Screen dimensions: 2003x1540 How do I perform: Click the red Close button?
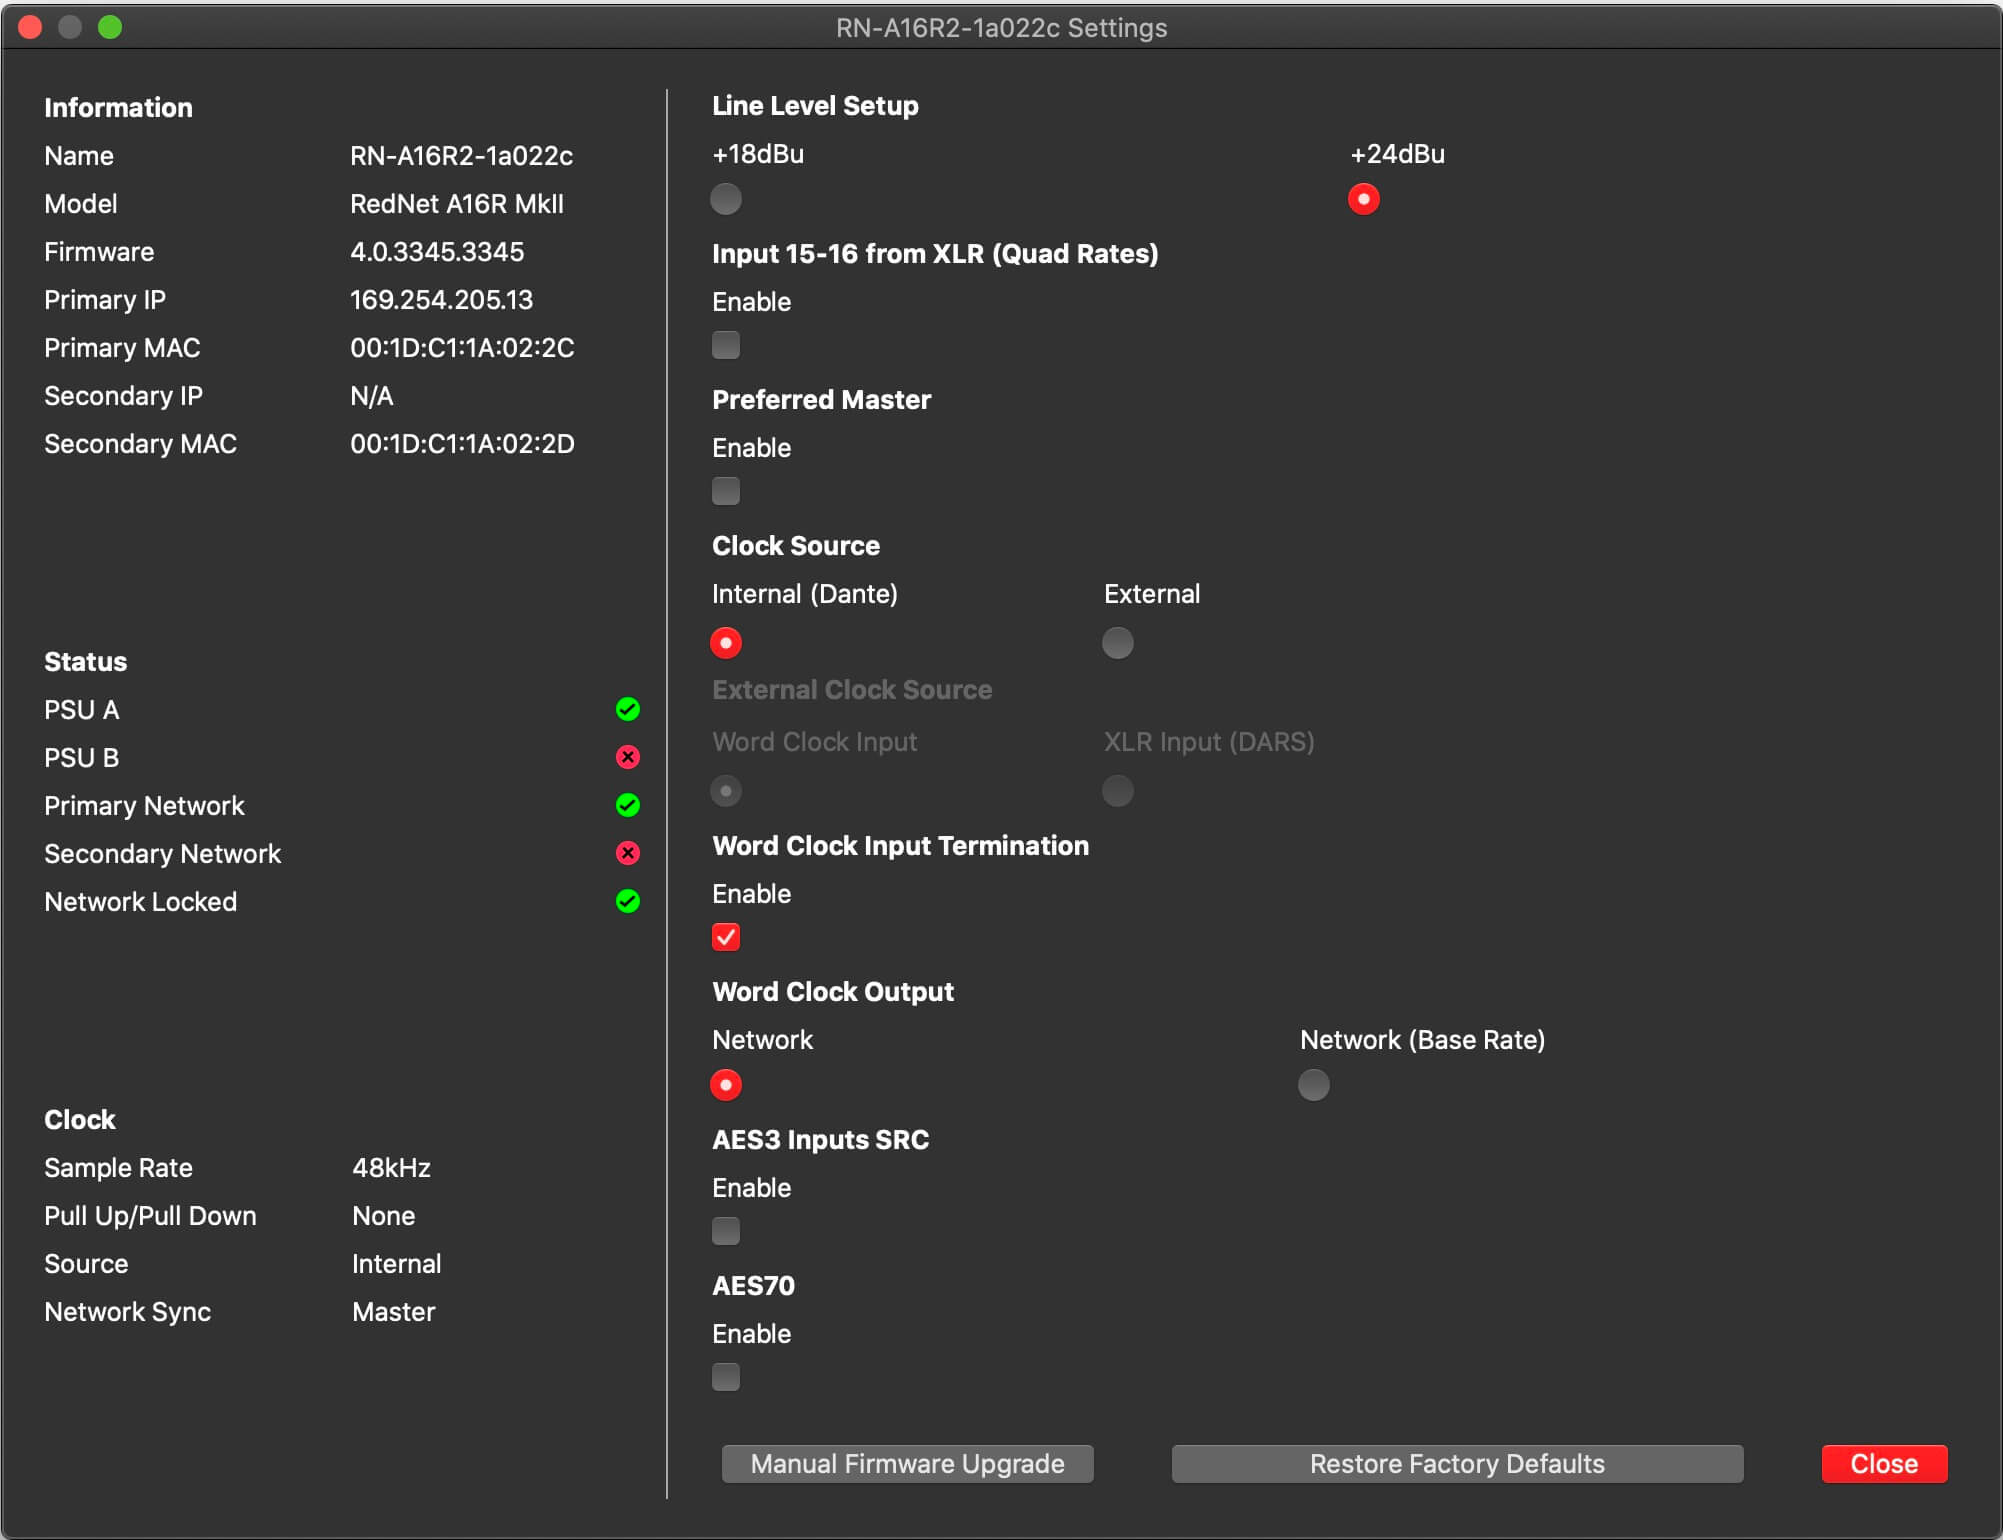coord(1884,1464)
